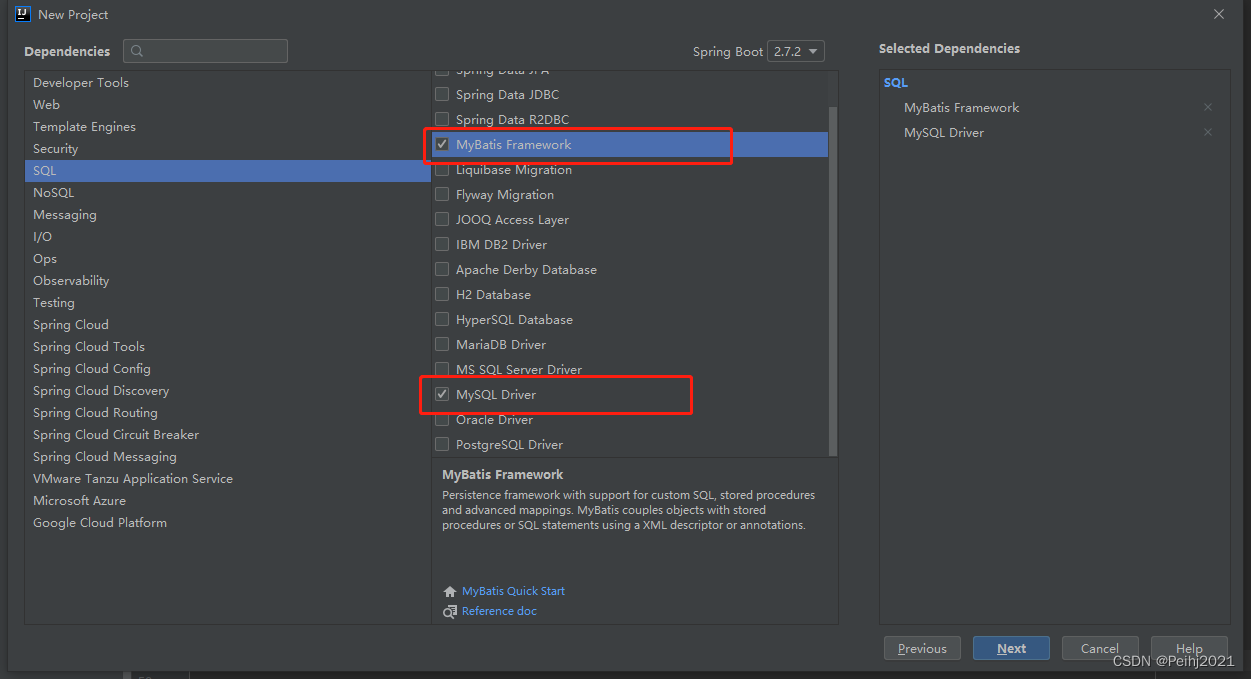Uncheck the MySQL Driver checkbox
The image size is (1251, 679).
pos(442,394)
